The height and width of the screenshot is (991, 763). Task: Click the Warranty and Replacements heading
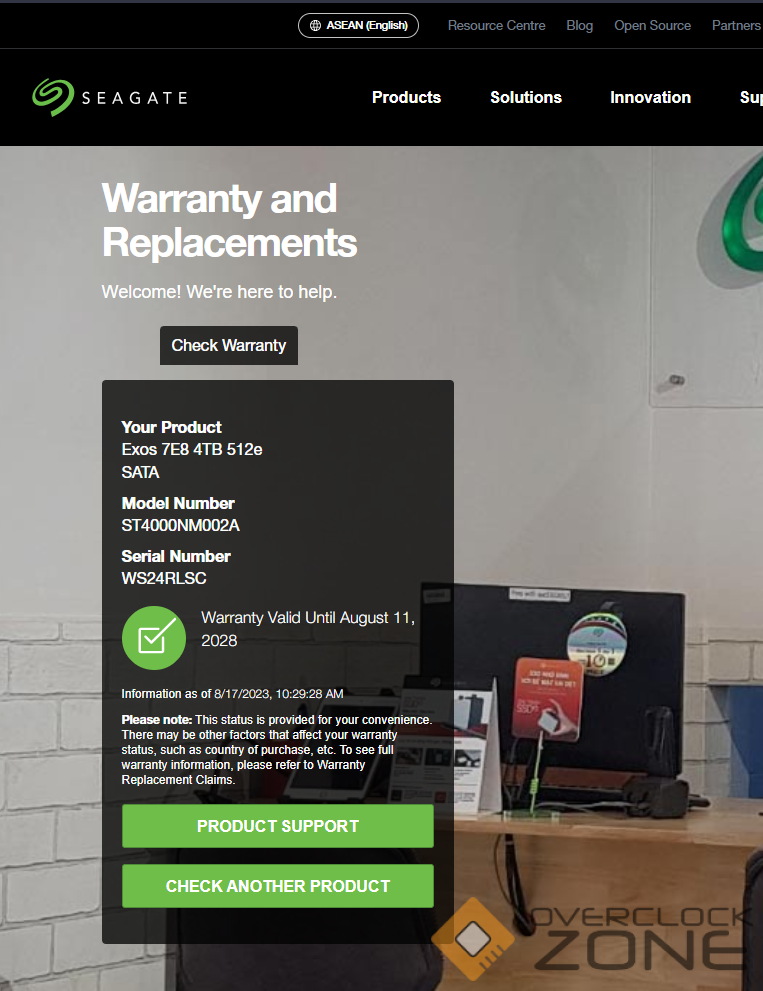229,221
